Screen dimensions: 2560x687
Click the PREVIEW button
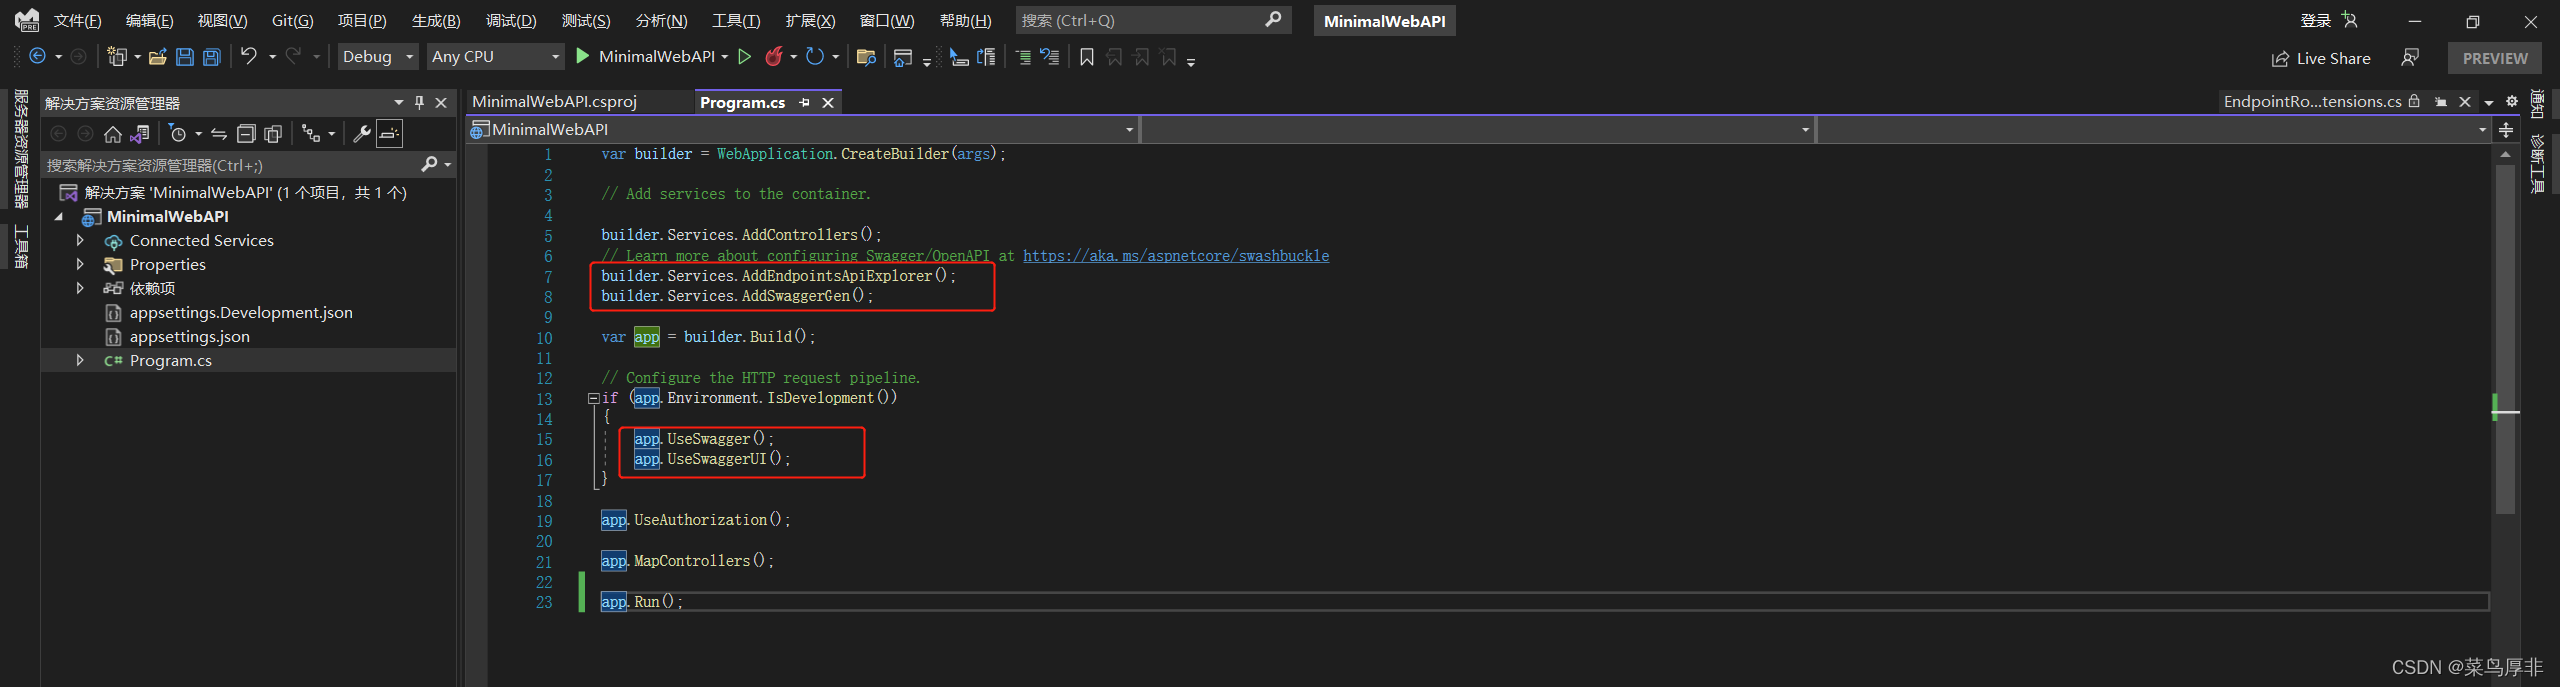2495,58
